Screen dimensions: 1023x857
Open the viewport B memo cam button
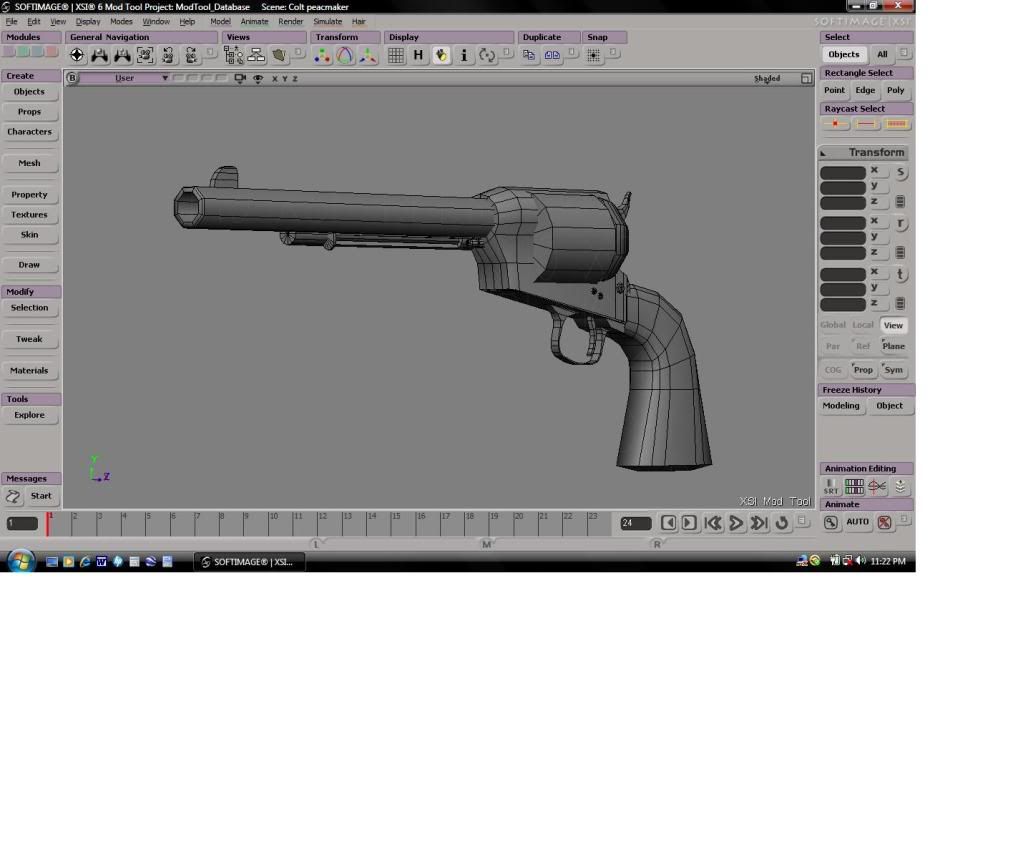[72, 78]
